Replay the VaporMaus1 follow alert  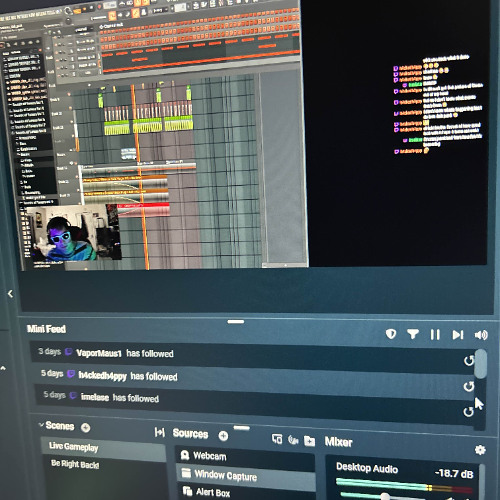469,360
